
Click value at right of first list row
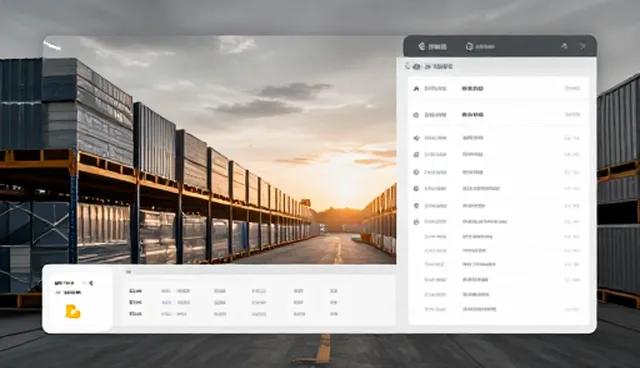tap(572, 88)
